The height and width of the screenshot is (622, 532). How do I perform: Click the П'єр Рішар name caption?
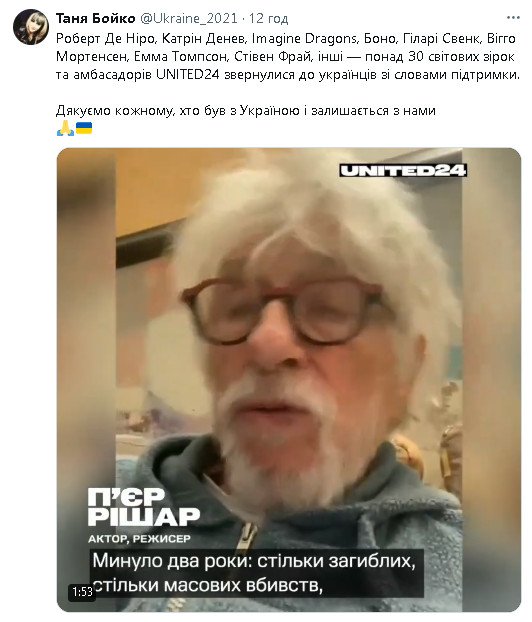click(144, 507)
